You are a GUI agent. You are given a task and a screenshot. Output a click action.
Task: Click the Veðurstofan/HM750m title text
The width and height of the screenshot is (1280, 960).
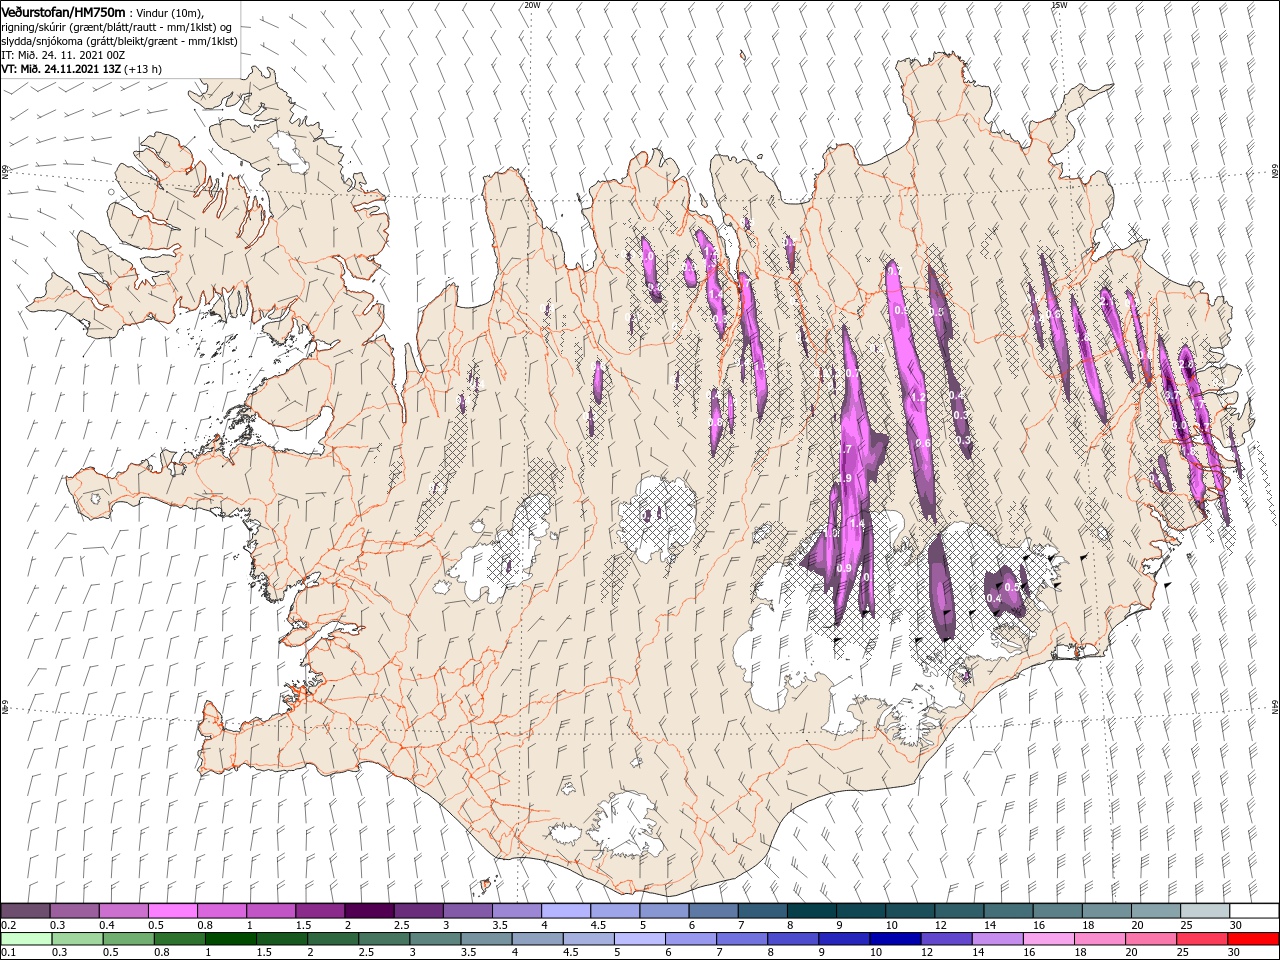click(x=63, y=12)
